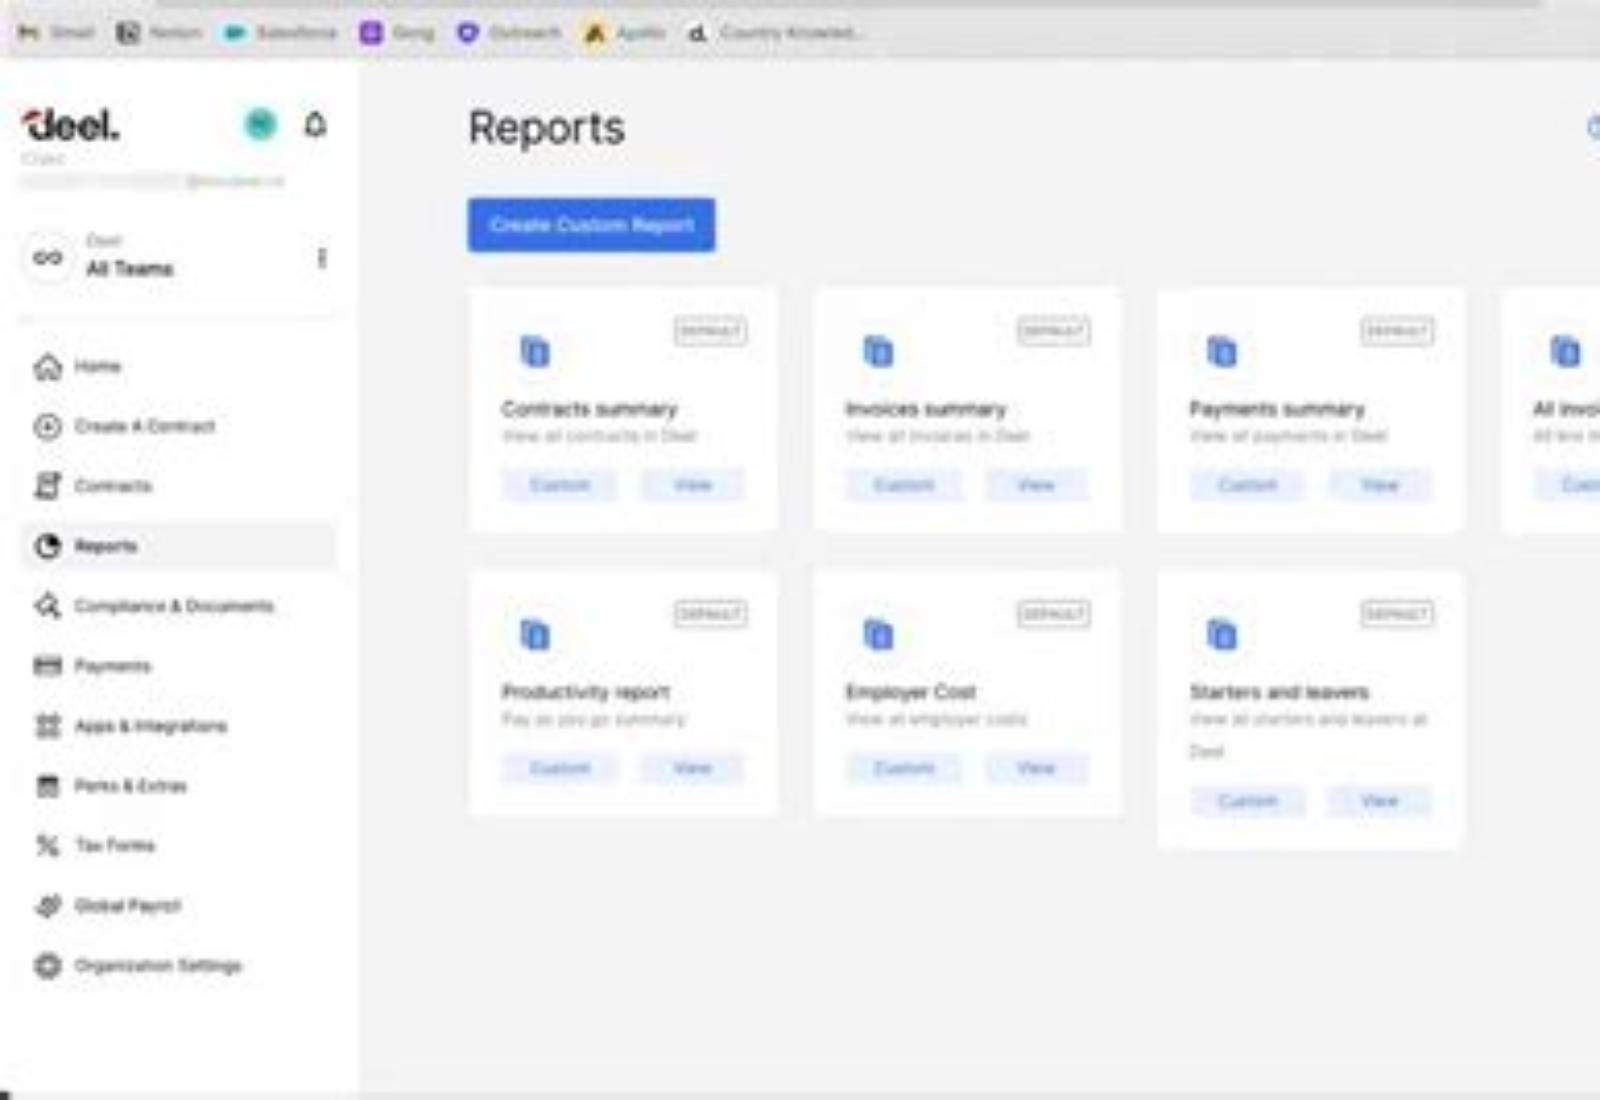Viewport: 1600px width, 1100px height.
Task: Click the Global Payroll icon
Action: pyautogui.click(x=47, y=906)
